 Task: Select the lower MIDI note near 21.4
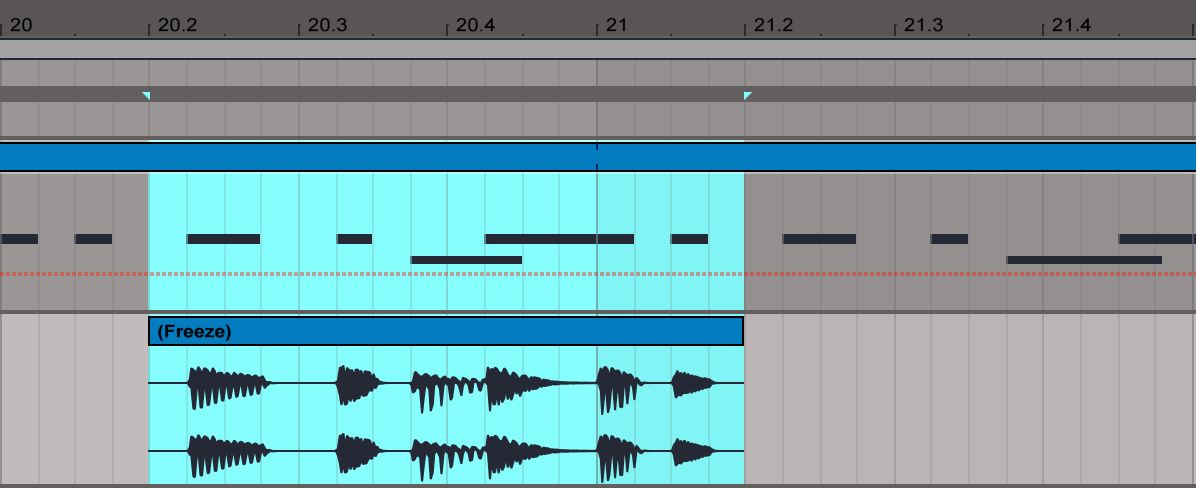tap(1084, 260)
